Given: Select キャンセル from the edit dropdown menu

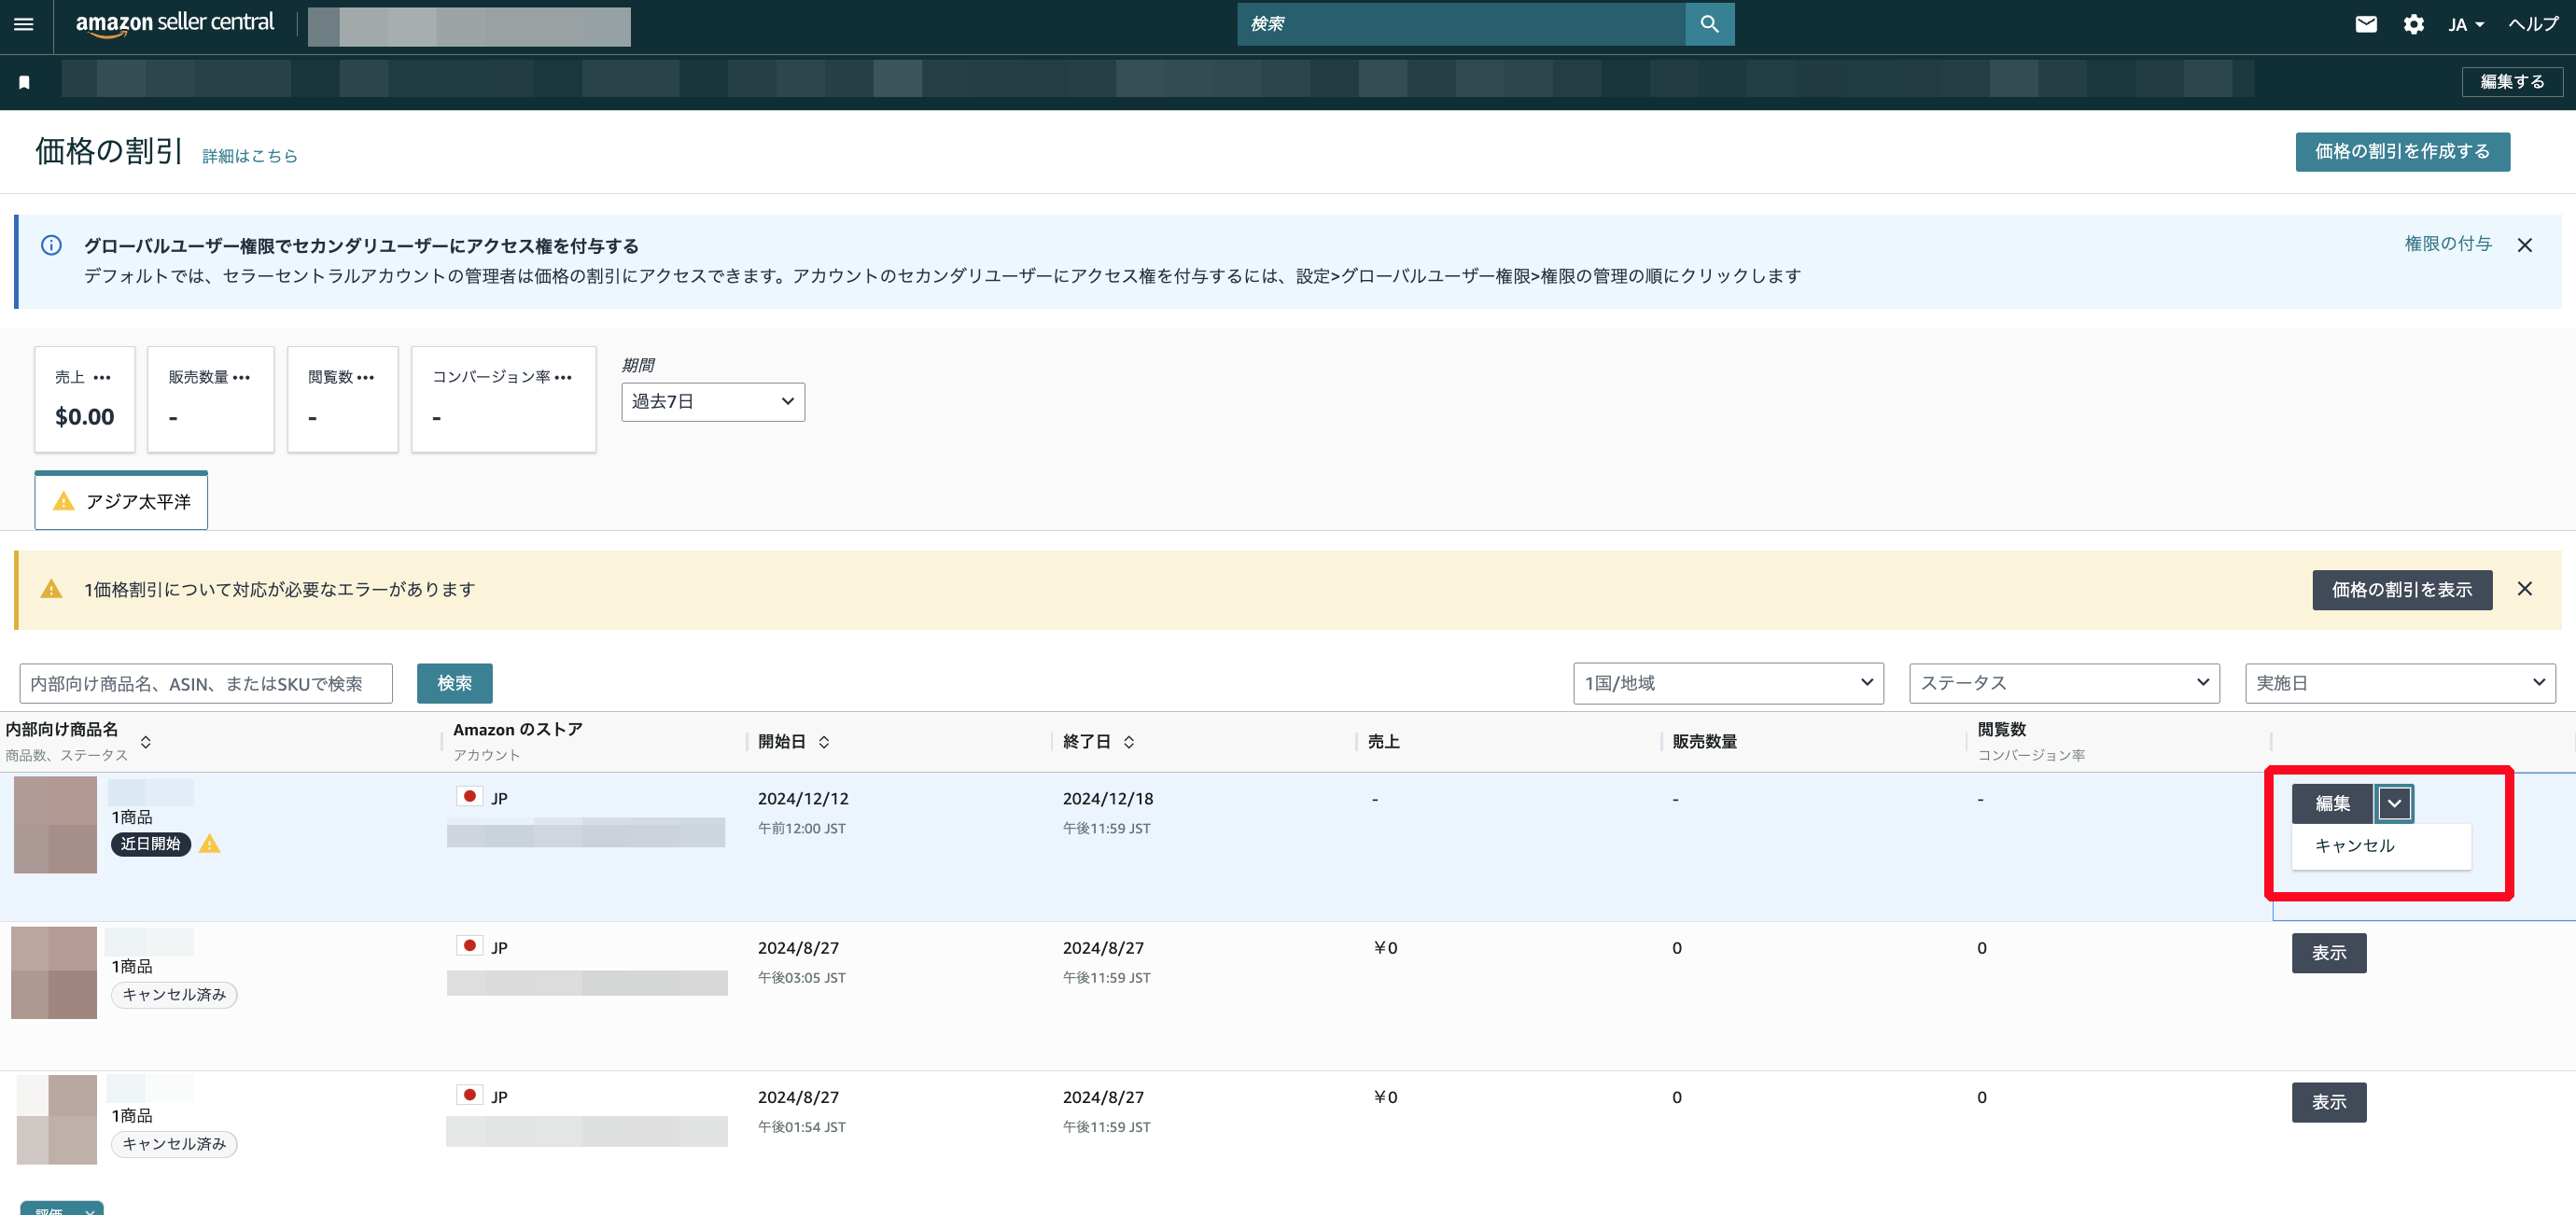Looking at the screenshot, I should click(x=2381, y=846).
